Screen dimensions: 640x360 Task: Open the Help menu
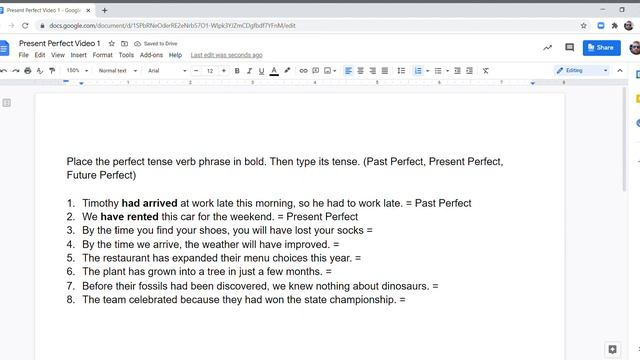click(x=175, y=55)
